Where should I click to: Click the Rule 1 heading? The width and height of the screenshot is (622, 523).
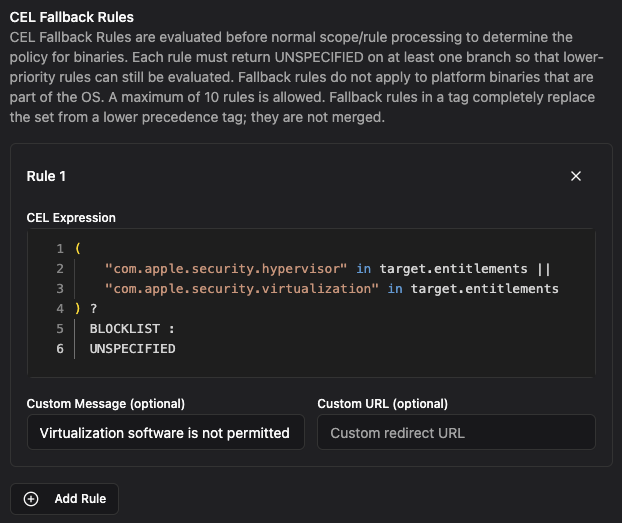pyautogui.click(x=46, y=176)
